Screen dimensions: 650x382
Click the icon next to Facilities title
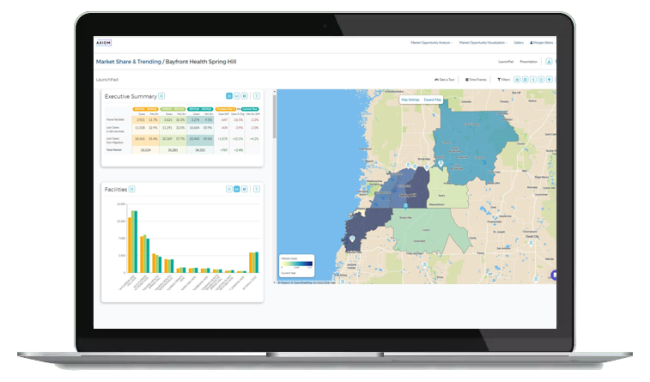pos(132,189)
